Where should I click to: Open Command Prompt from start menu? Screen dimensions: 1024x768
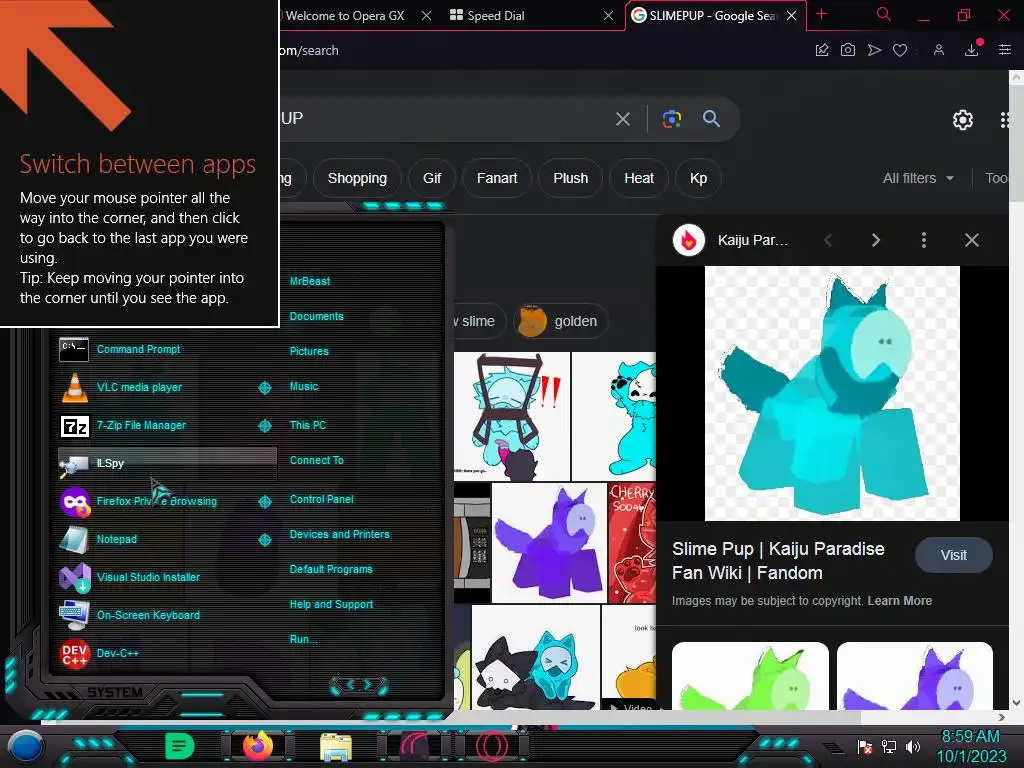[x=167, y=349]
